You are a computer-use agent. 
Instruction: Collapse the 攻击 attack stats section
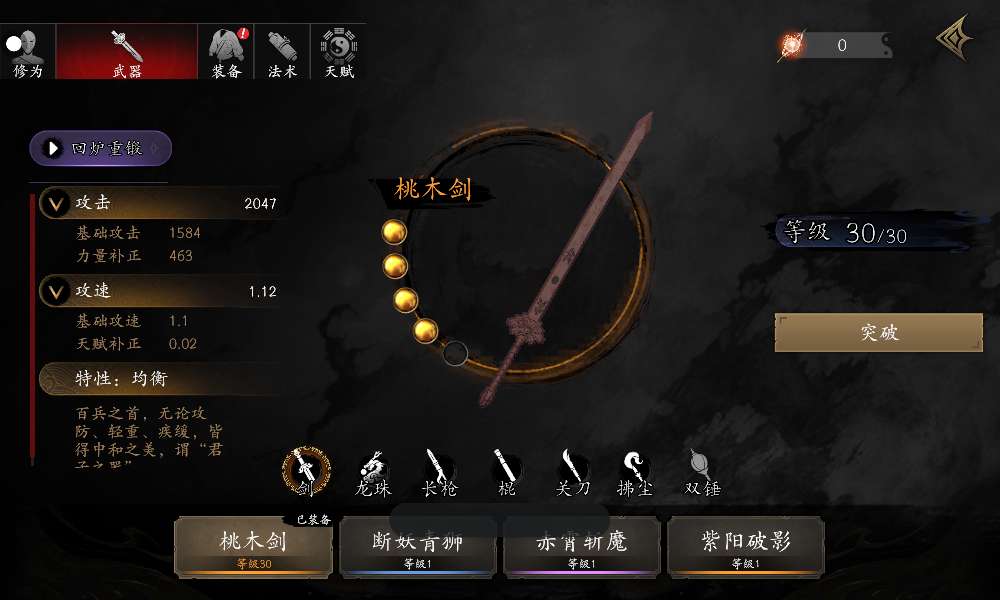point(55,203)
